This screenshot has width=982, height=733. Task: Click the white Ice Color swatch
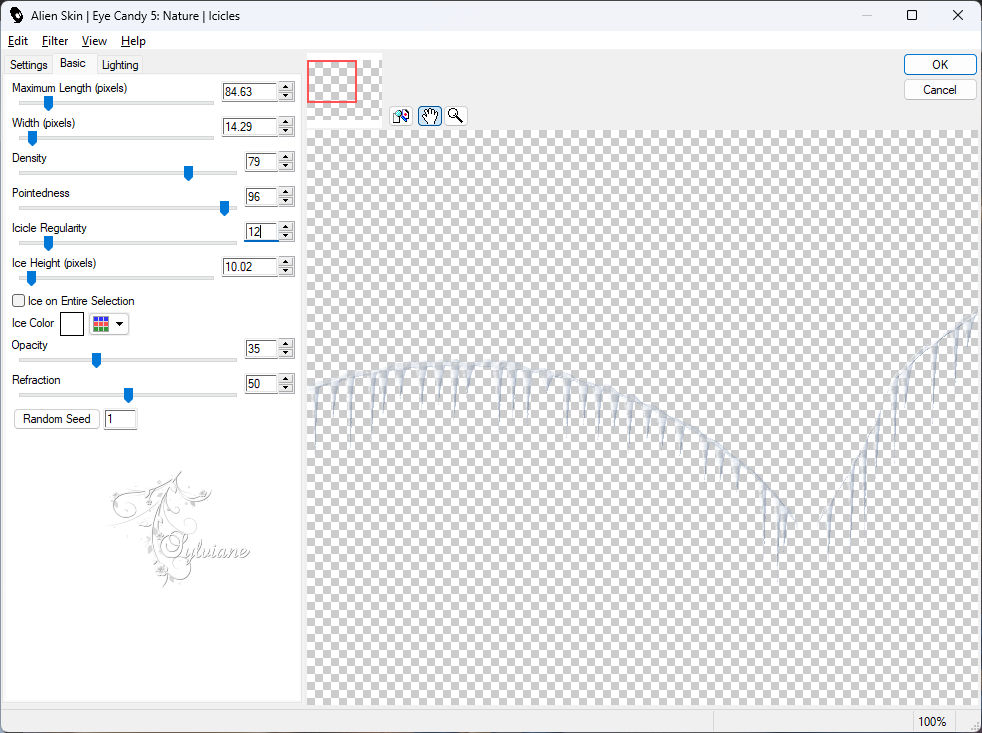coord(72,324)
